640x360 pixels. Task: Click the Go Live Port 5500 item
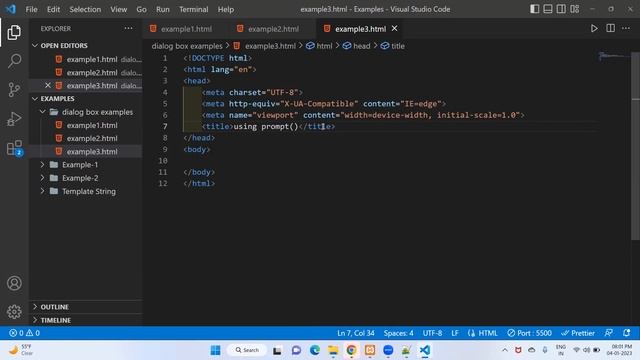point(529,333)
